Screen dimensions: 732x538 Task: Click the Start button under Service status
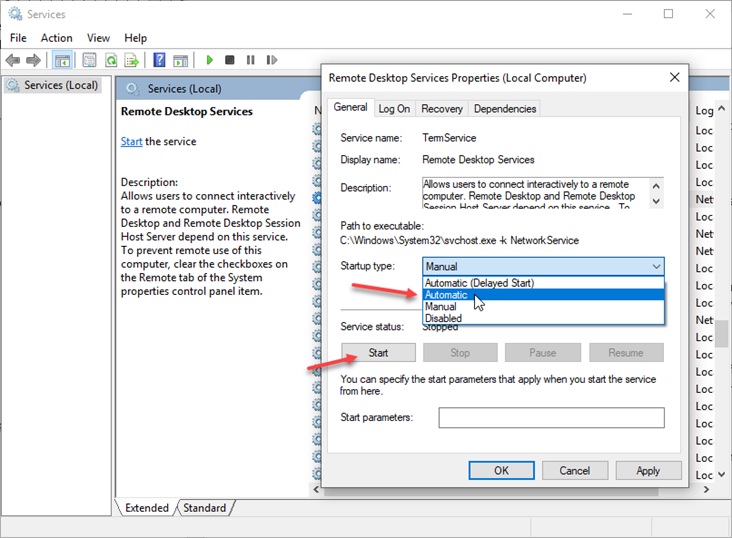(378, 352)
